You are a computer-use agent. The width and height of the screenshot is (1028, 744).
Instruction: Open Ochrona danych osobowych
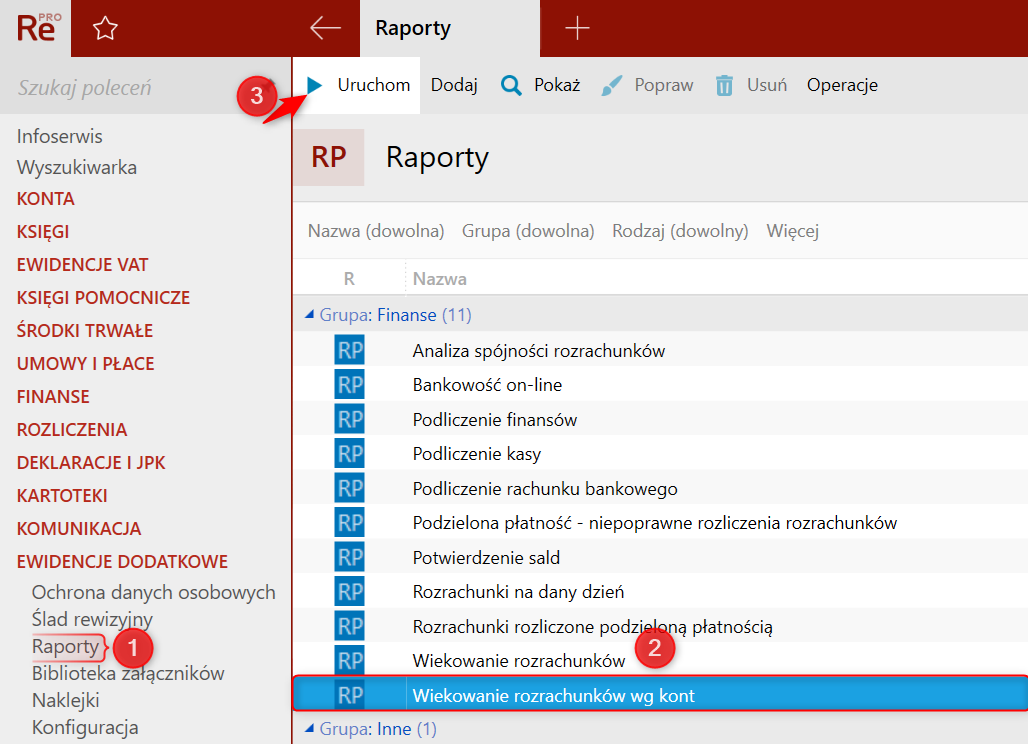153,593
